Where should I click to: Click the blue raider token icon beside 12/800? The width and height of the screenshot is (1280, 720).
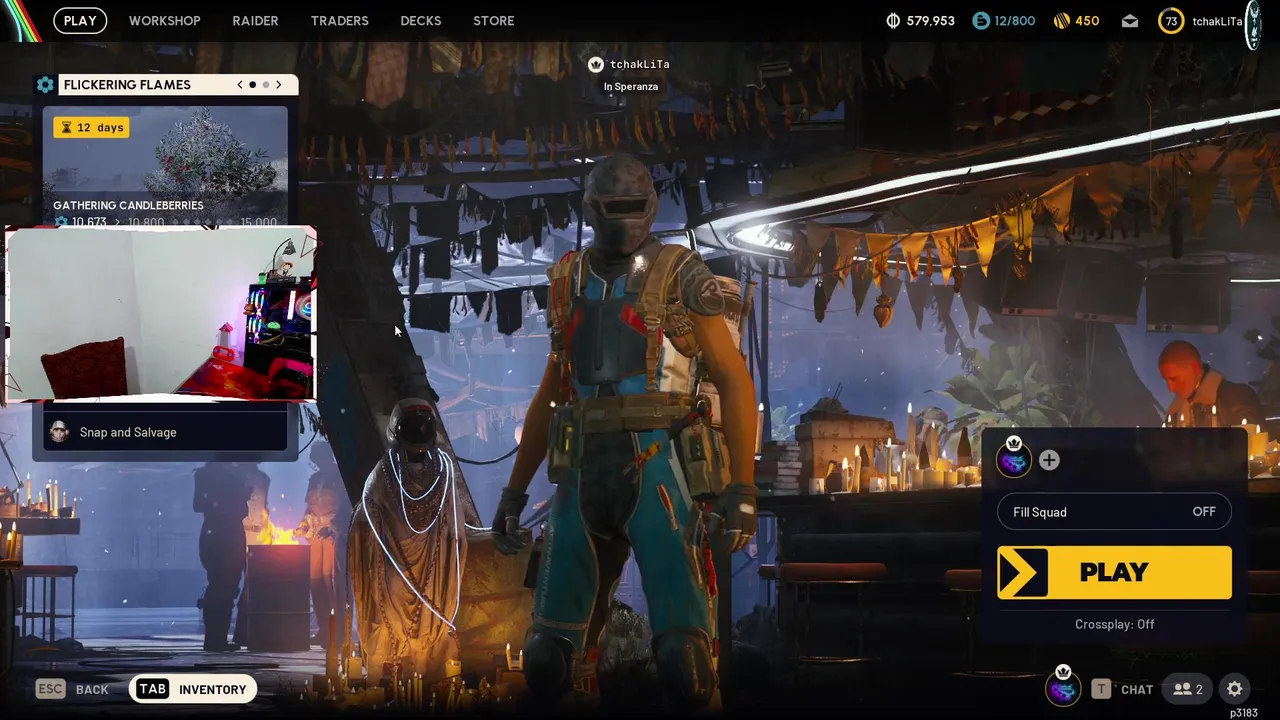click(x=980, y=21)
